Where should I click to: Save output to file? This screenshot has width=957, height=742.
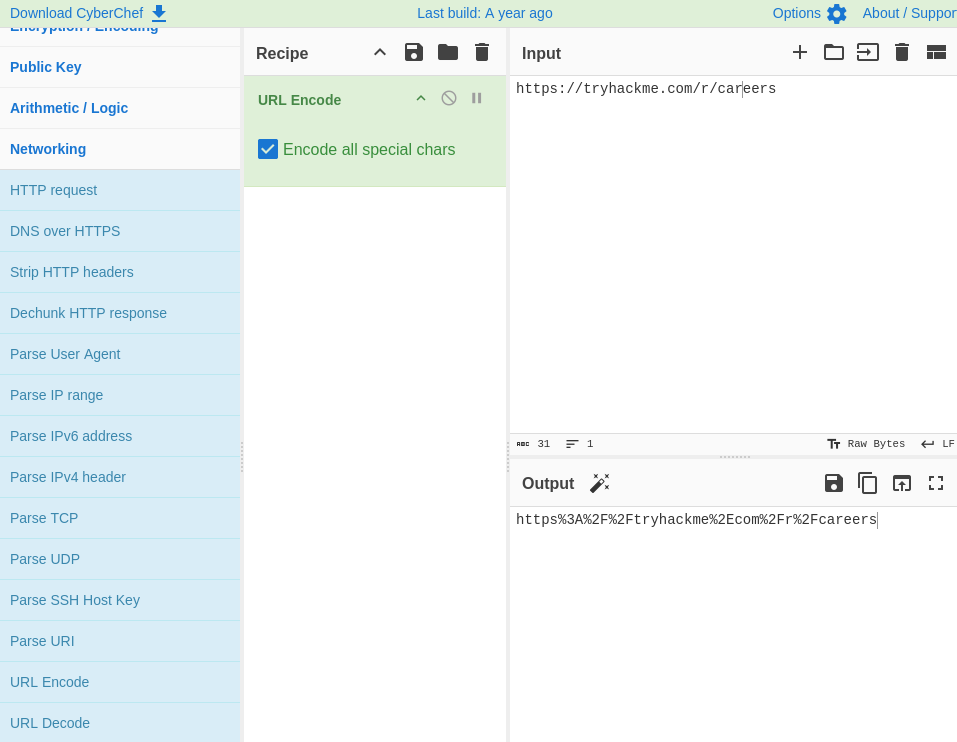(834, 483)
